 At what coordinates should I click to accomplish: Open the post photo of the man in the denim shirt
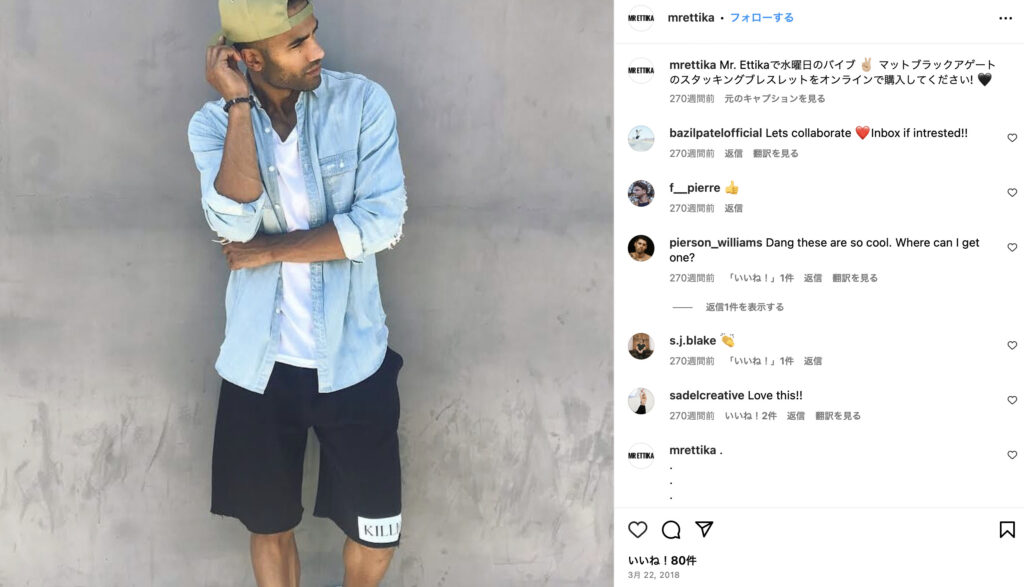click(307, 294)
